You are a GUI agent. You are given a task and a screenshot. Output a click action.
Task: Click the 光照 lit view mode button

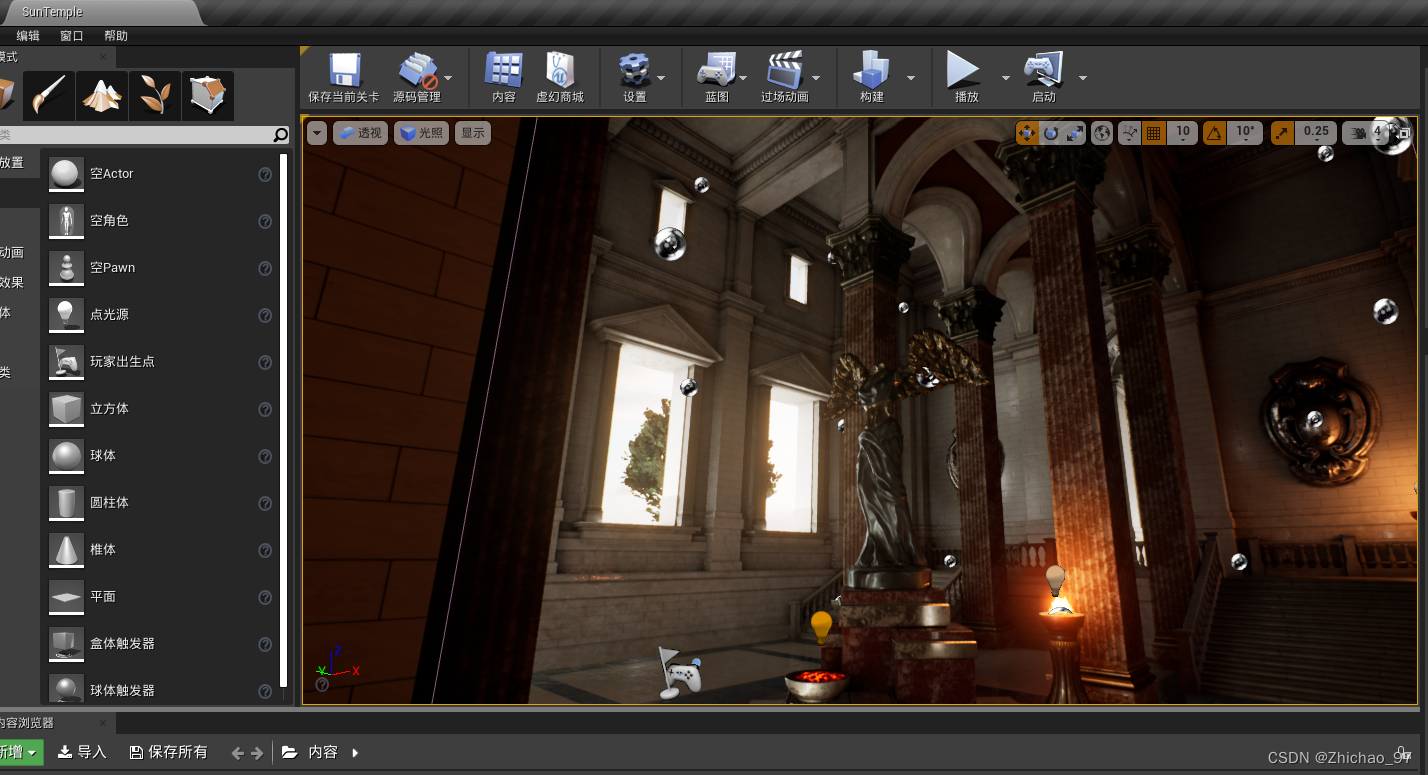tap(421, 133)
